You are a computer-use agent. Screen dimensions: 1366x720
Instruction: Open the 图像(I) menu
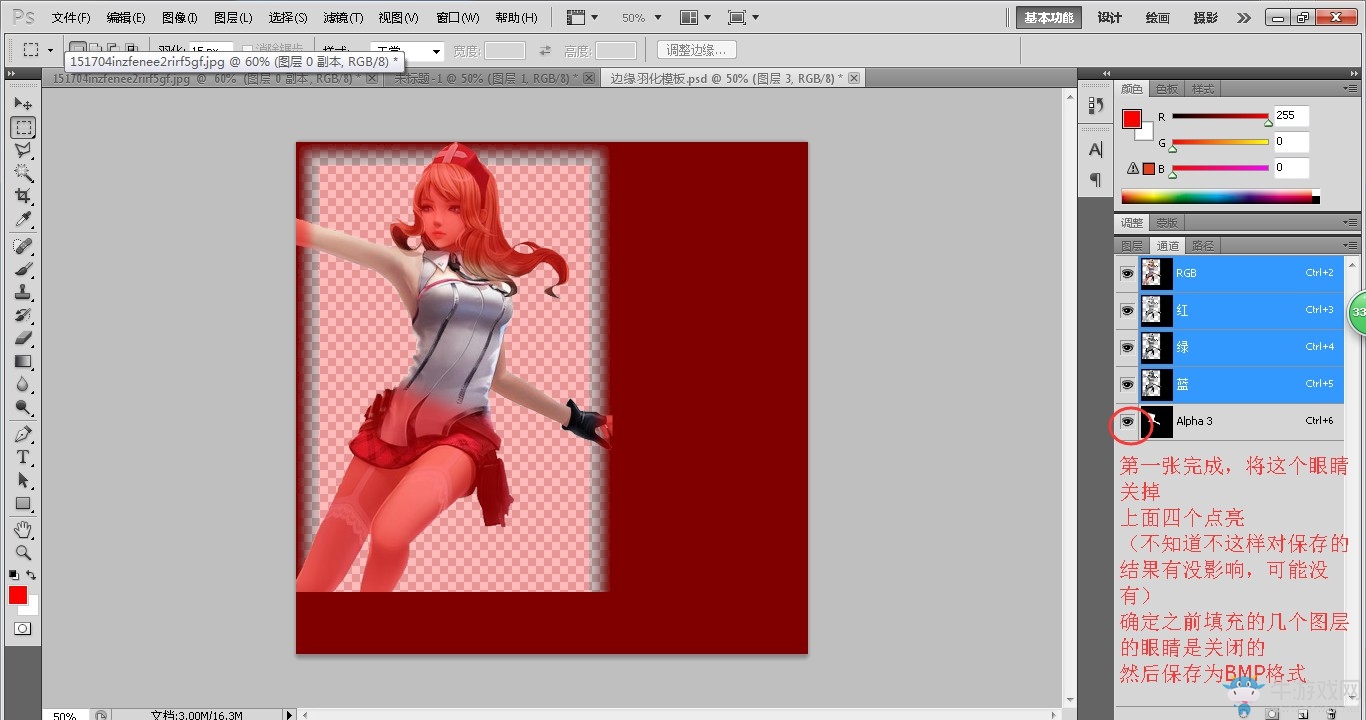[180, 18]
